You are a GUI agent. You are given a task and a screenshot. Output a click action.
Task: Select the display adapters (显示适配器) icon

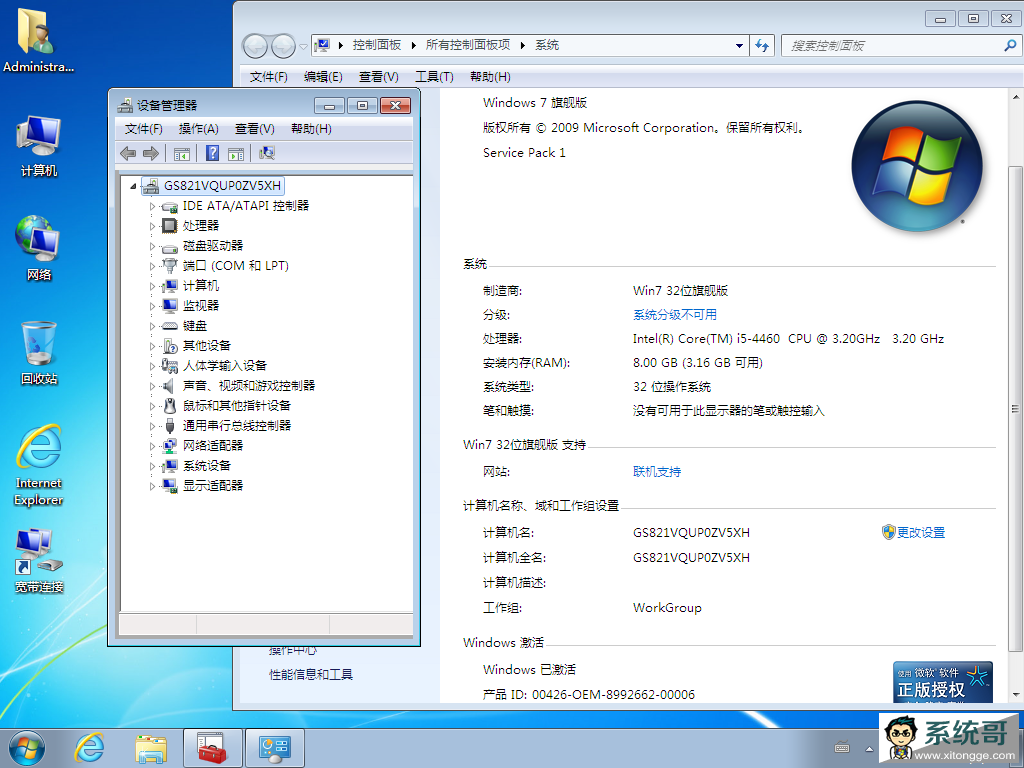pyautogui.click(x=170, y=486)
